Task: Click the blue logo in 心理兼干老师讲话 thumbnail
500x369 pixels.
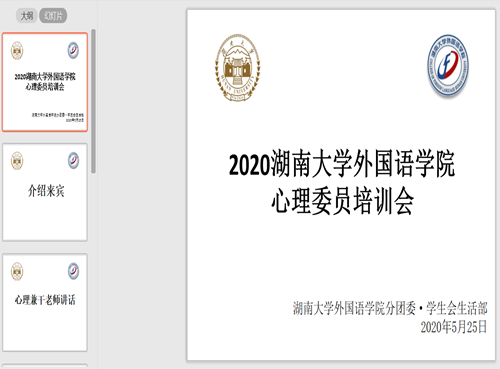Action: [73, 271]
